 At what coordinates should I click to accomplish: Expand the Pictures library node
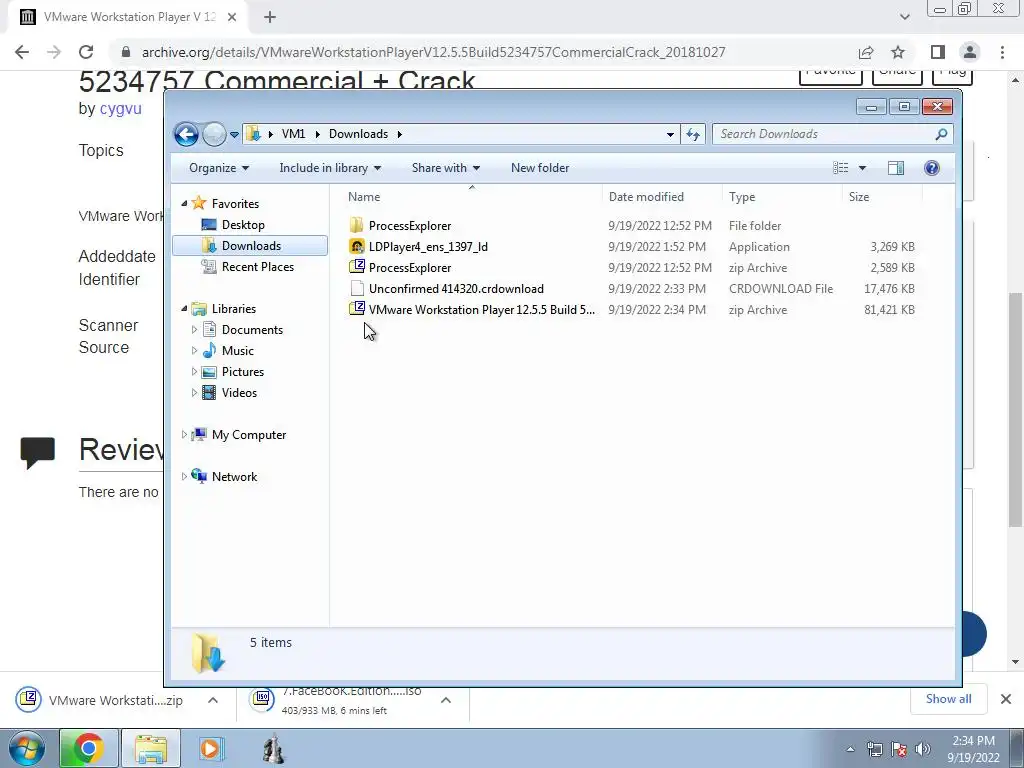coord(194,372)
